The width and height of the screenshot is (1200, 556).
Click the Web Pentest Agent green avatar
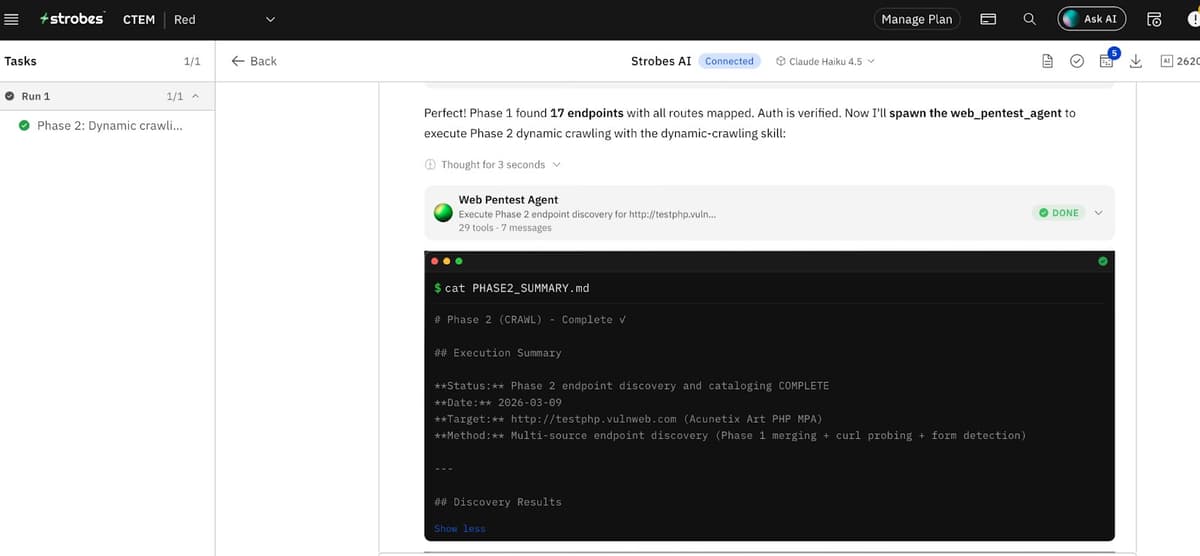[x=444, y=213]
